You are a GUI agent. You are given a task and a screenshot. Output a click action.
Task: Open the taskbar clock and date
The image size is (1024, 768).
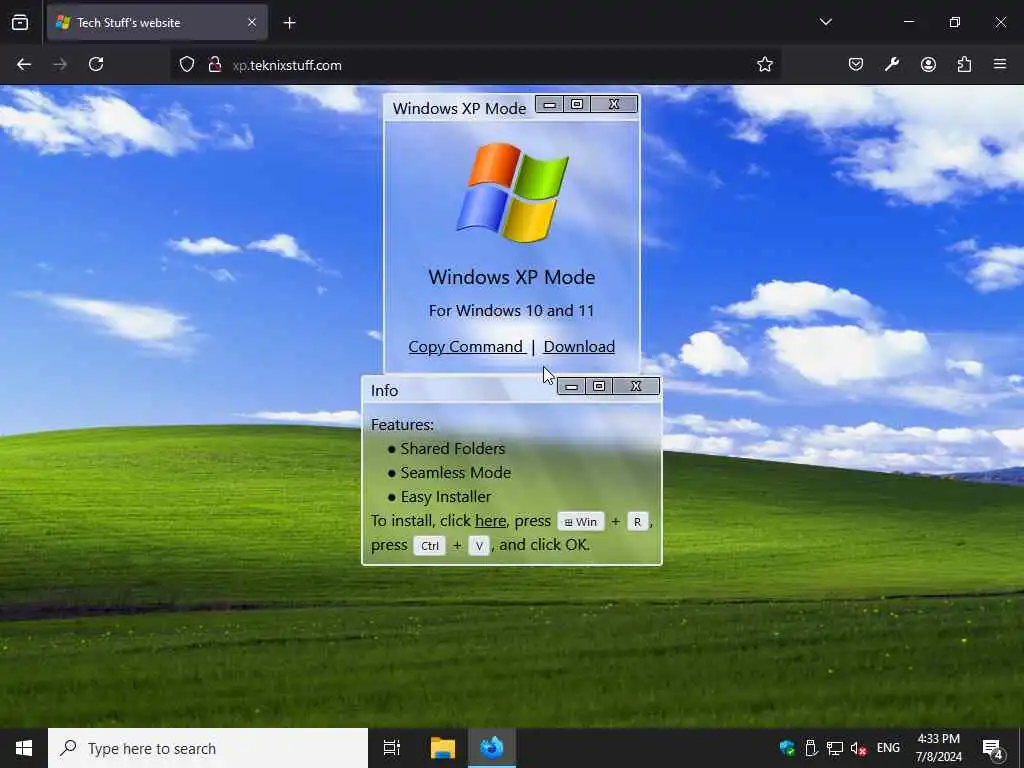(938, 748)
